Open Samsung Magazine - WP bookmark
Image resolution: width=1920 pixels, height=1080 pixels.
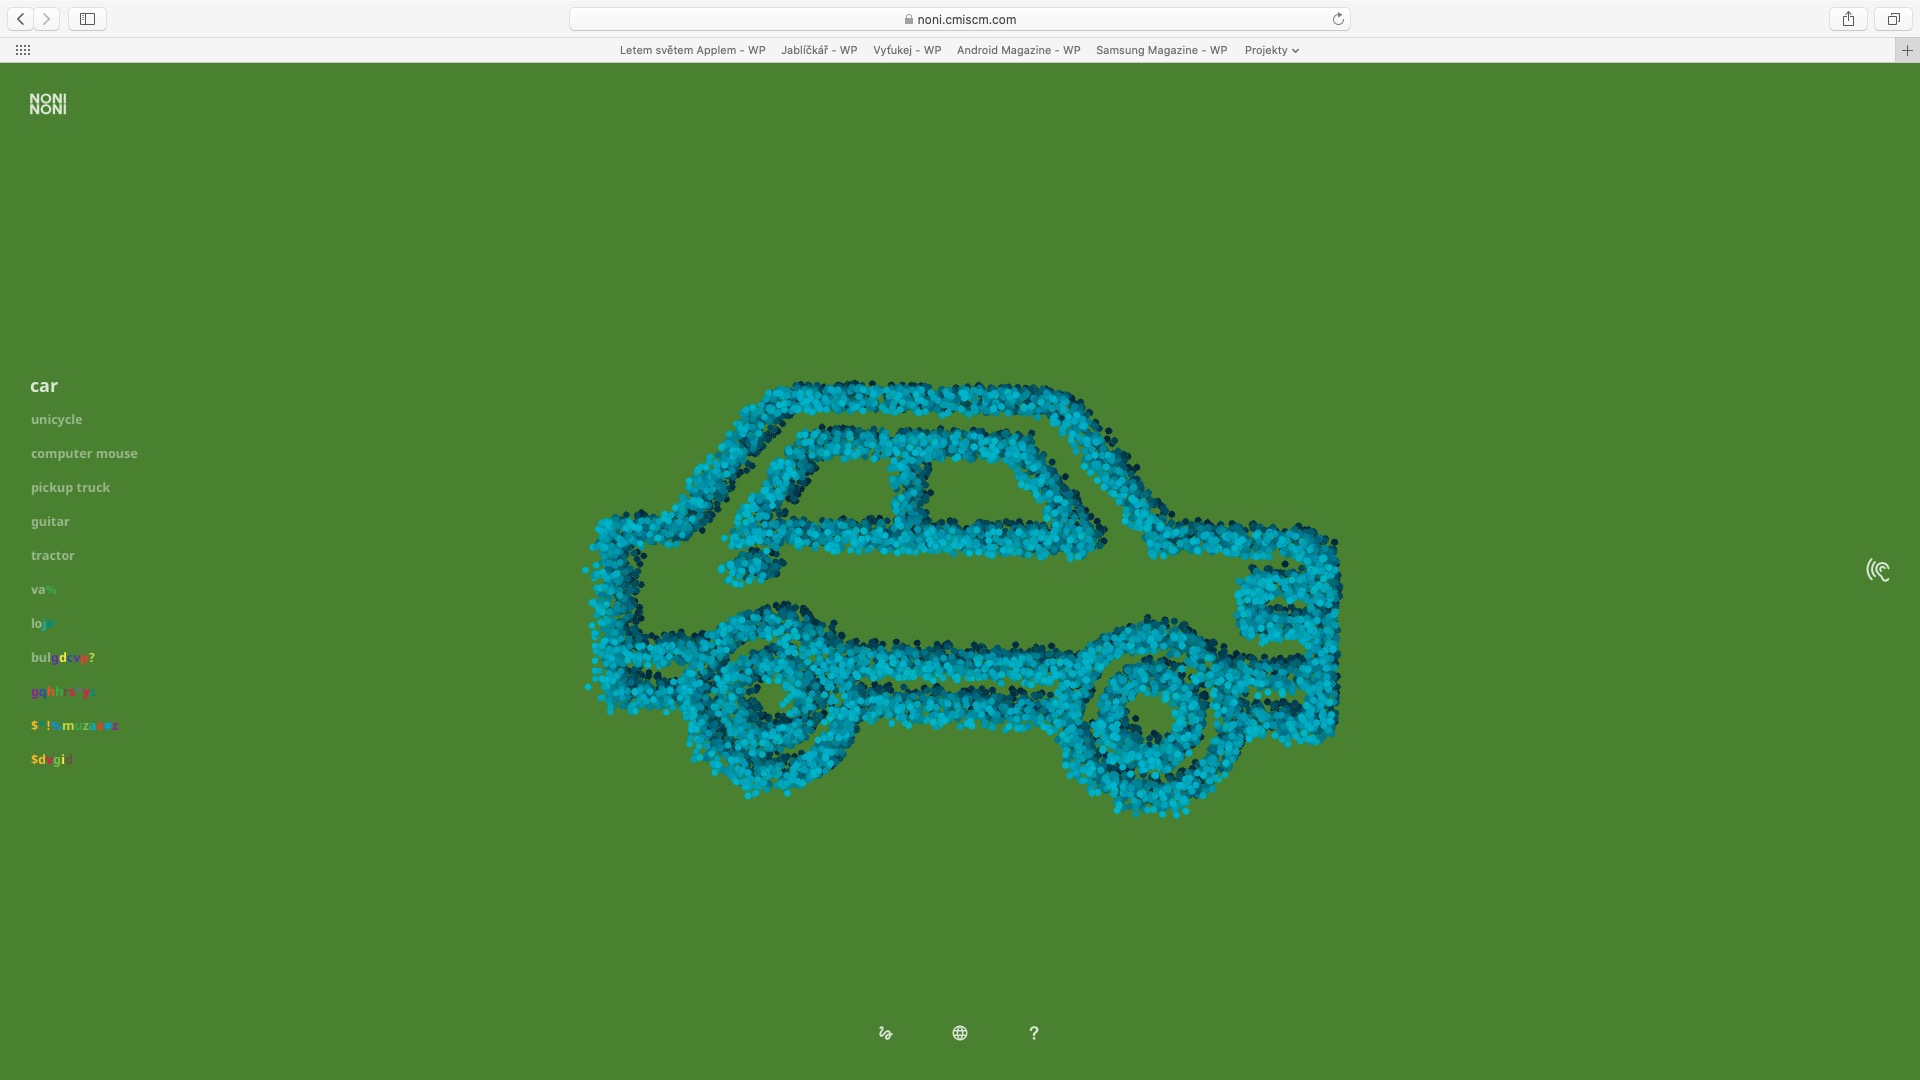point(1161,50)
